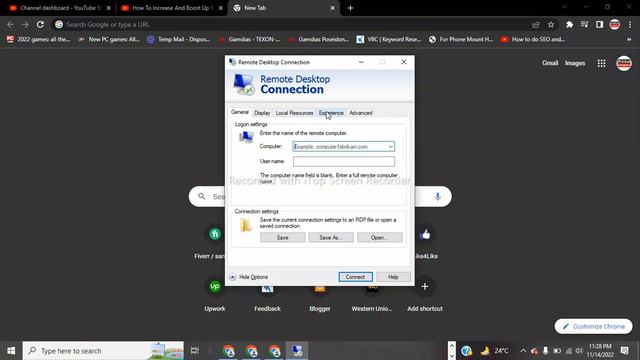Open Windows Start menu

click(x=11, y=351)
